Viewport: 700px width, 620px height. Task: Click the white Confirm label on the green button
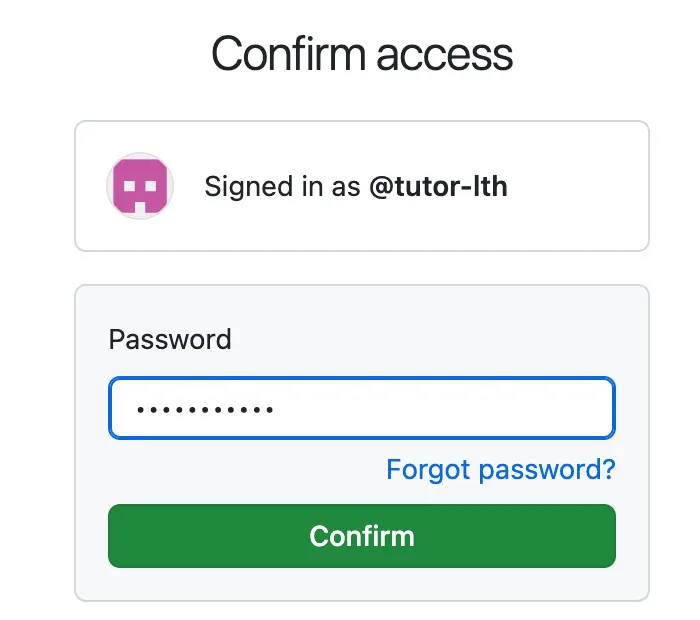361,536
